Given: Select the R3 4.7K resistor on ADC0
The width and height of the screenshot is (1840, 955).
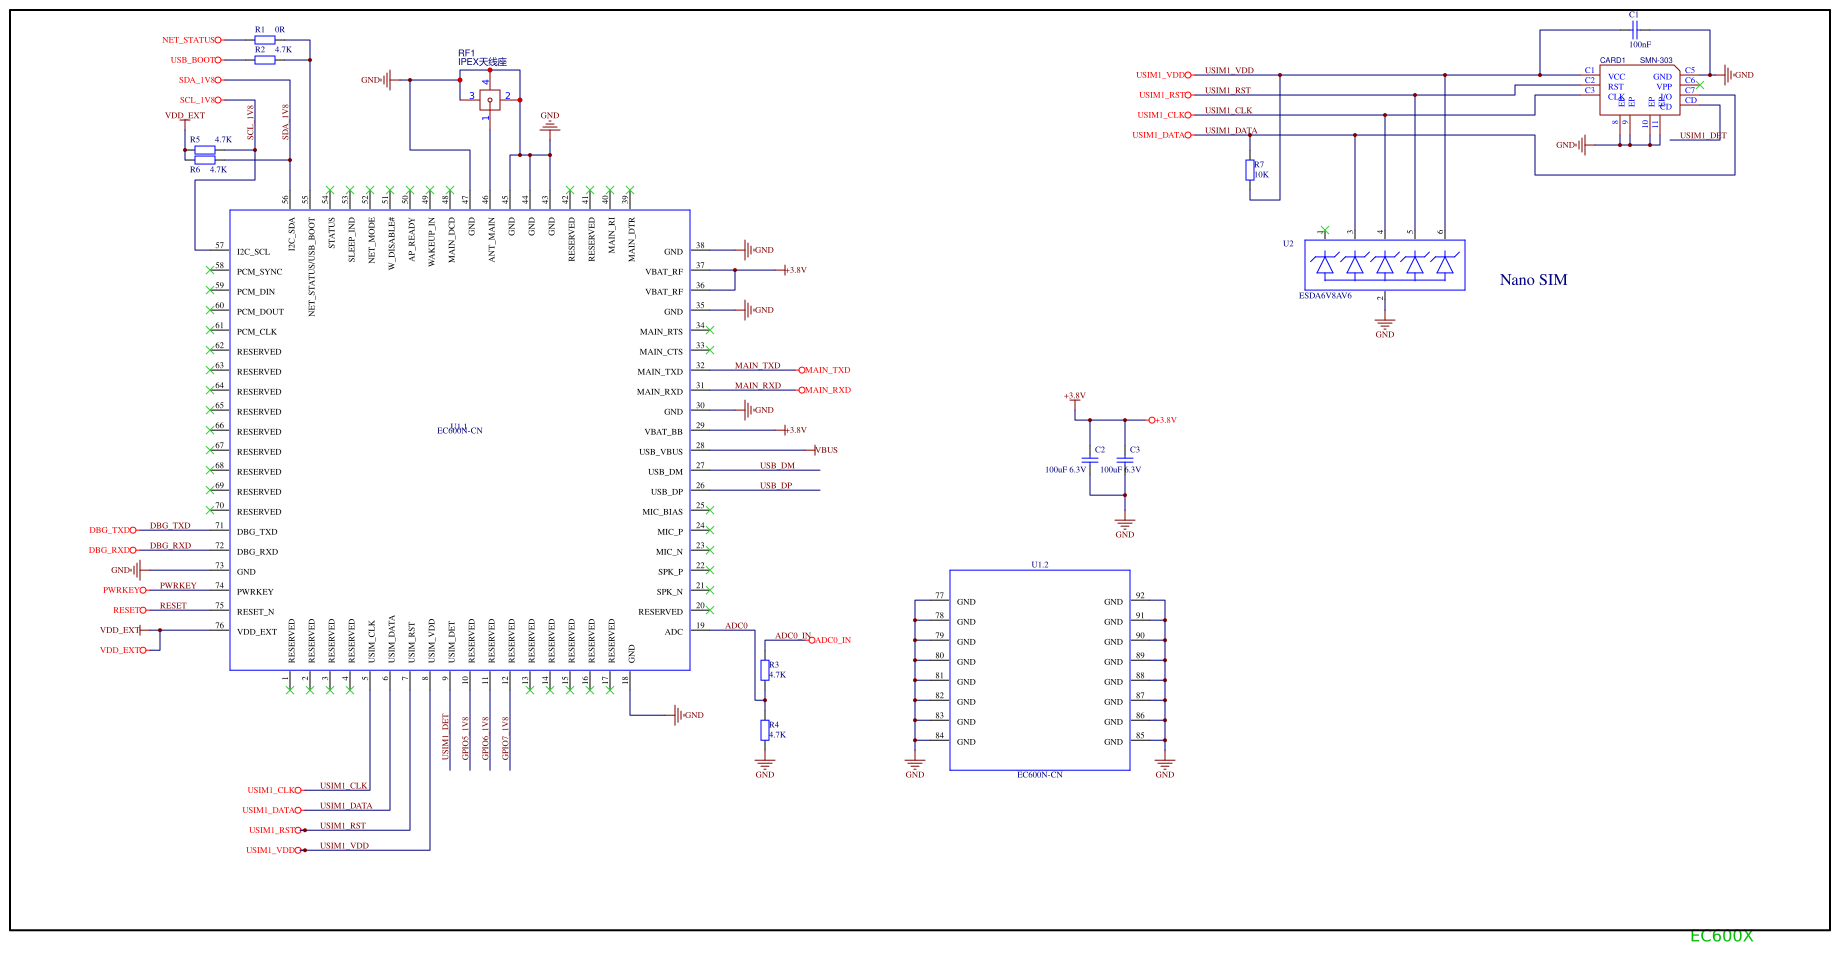Looking at the screenshot, I should click(x=765, y=670).
